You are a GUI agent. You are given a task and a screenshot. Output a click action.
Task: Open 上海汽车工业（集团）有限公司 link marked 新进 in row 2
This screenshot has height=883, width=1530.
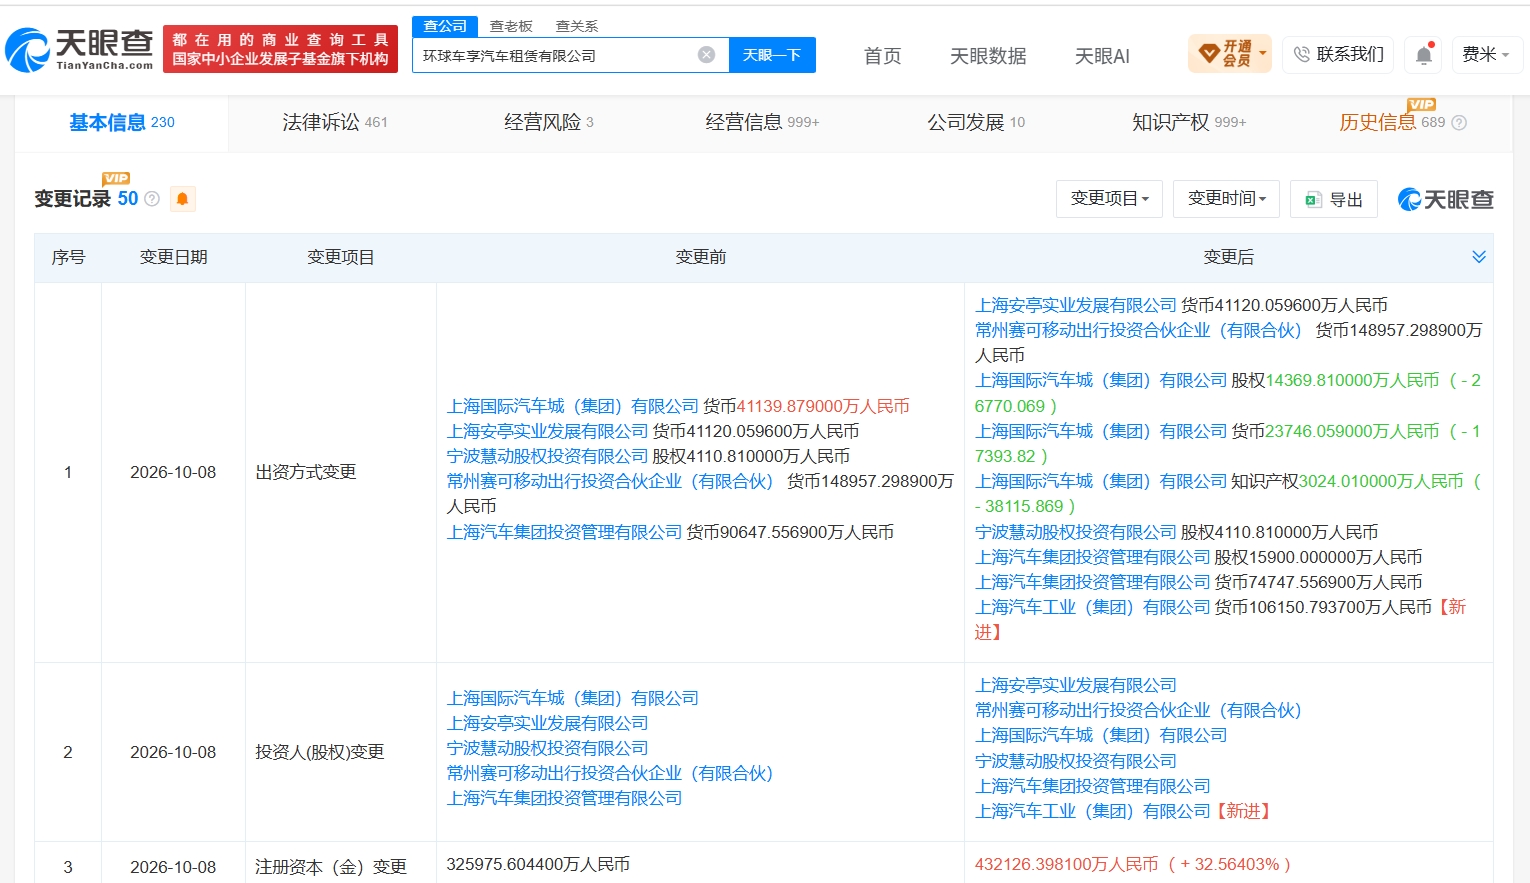[x=1093, y=811]
